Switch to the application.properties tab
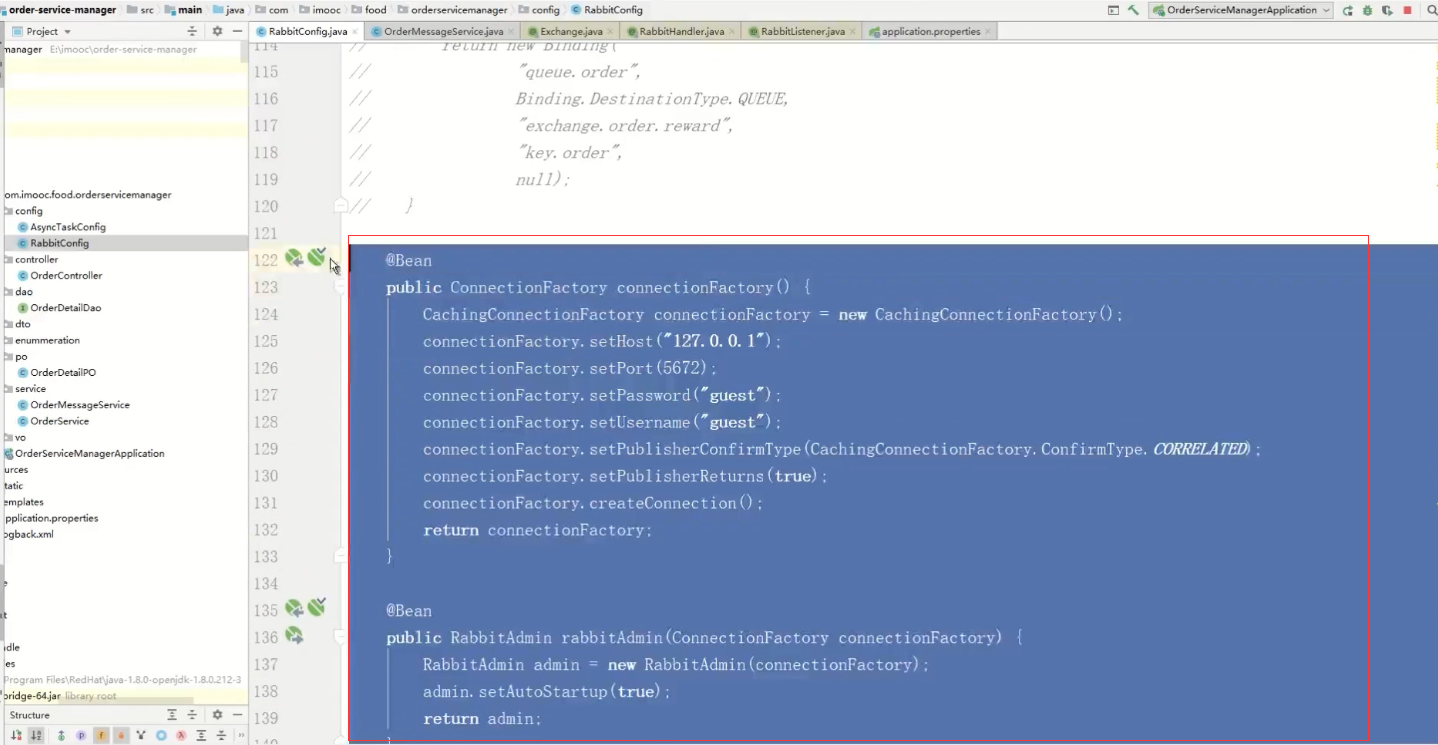Viewport: 1438px width, 745px height. (x=930, y=31)
